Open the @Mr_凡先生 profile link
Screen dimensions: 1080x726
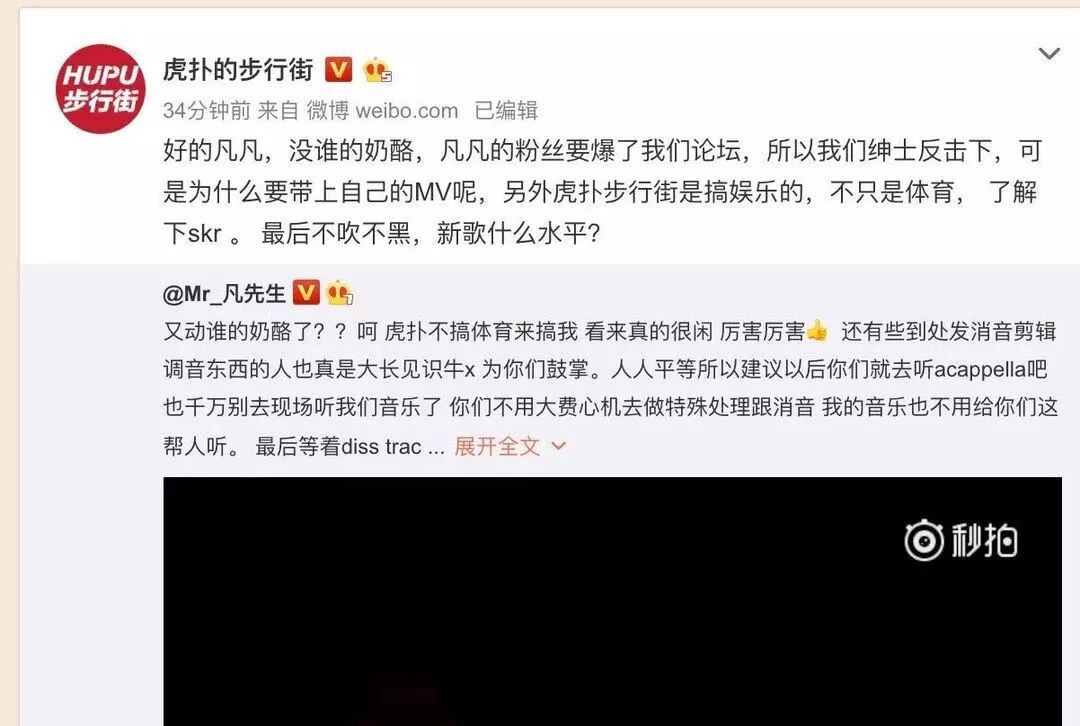(224, 293)
